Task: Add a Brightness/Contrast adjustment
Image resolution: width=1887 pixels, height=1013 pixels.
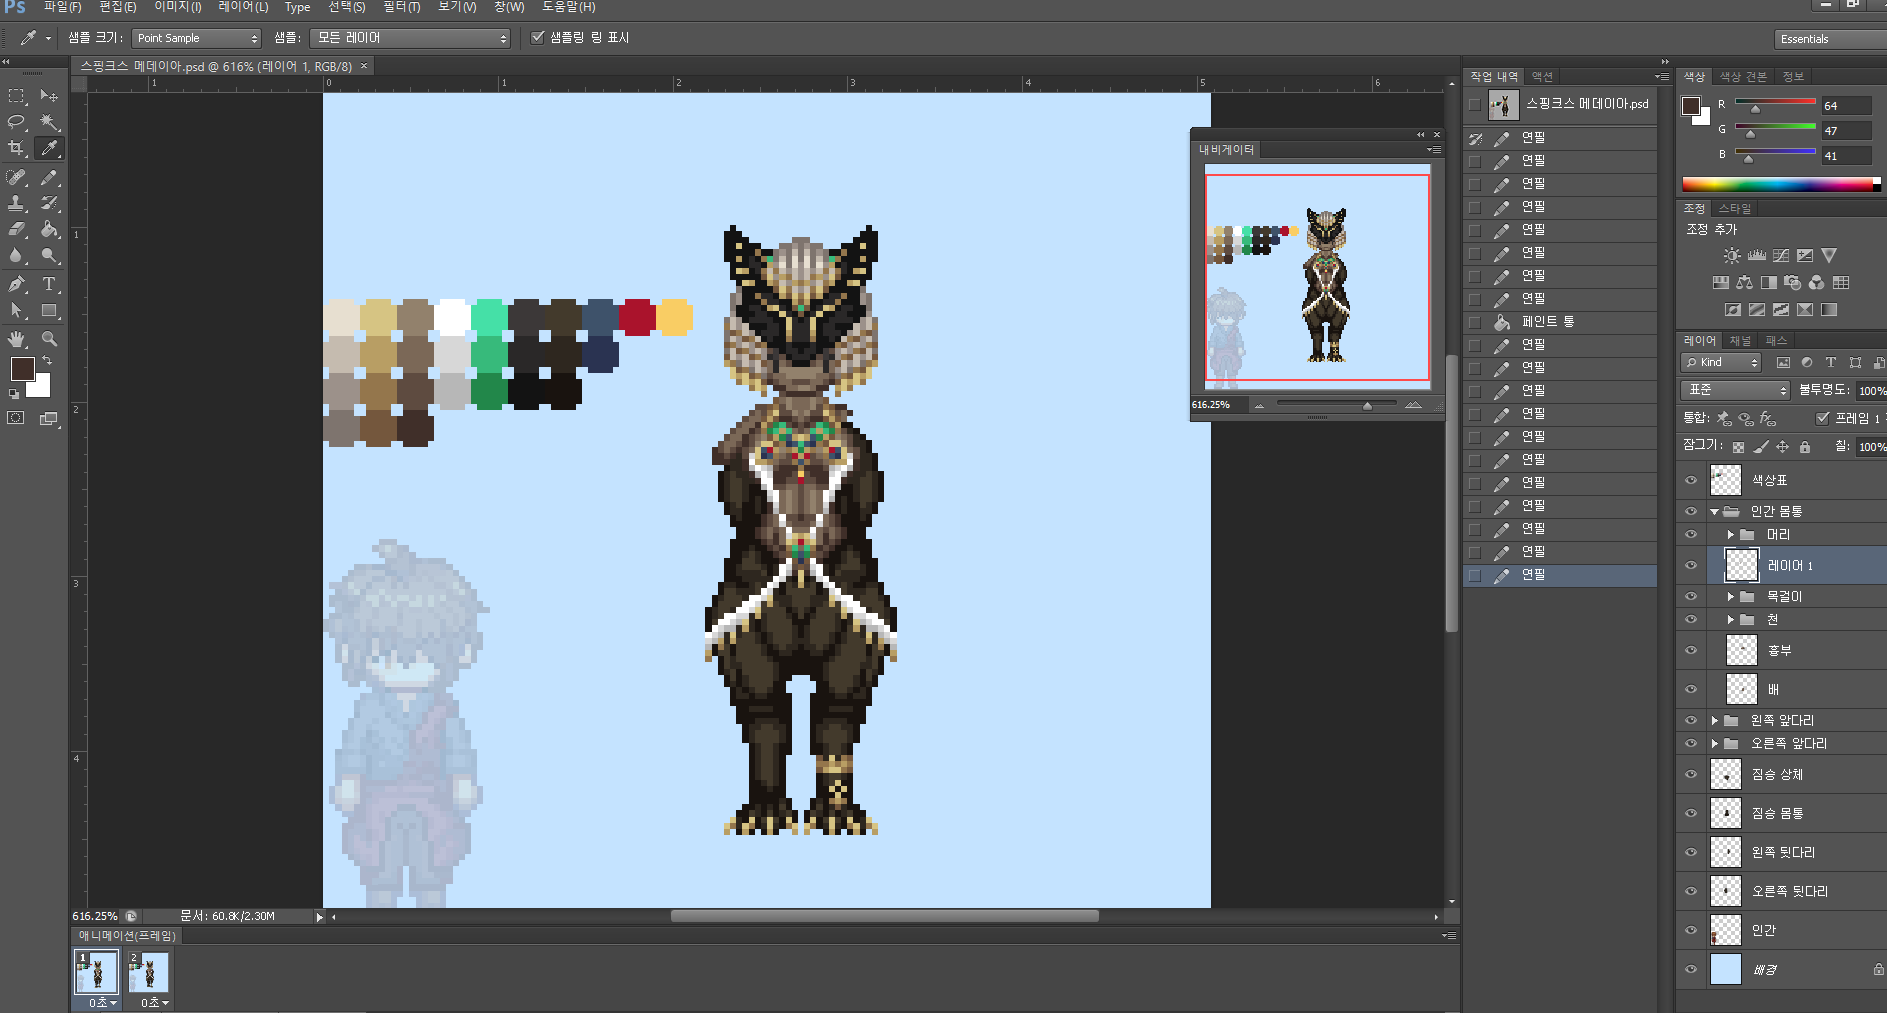Action: pyautogui.click(x=1732, y=256)
